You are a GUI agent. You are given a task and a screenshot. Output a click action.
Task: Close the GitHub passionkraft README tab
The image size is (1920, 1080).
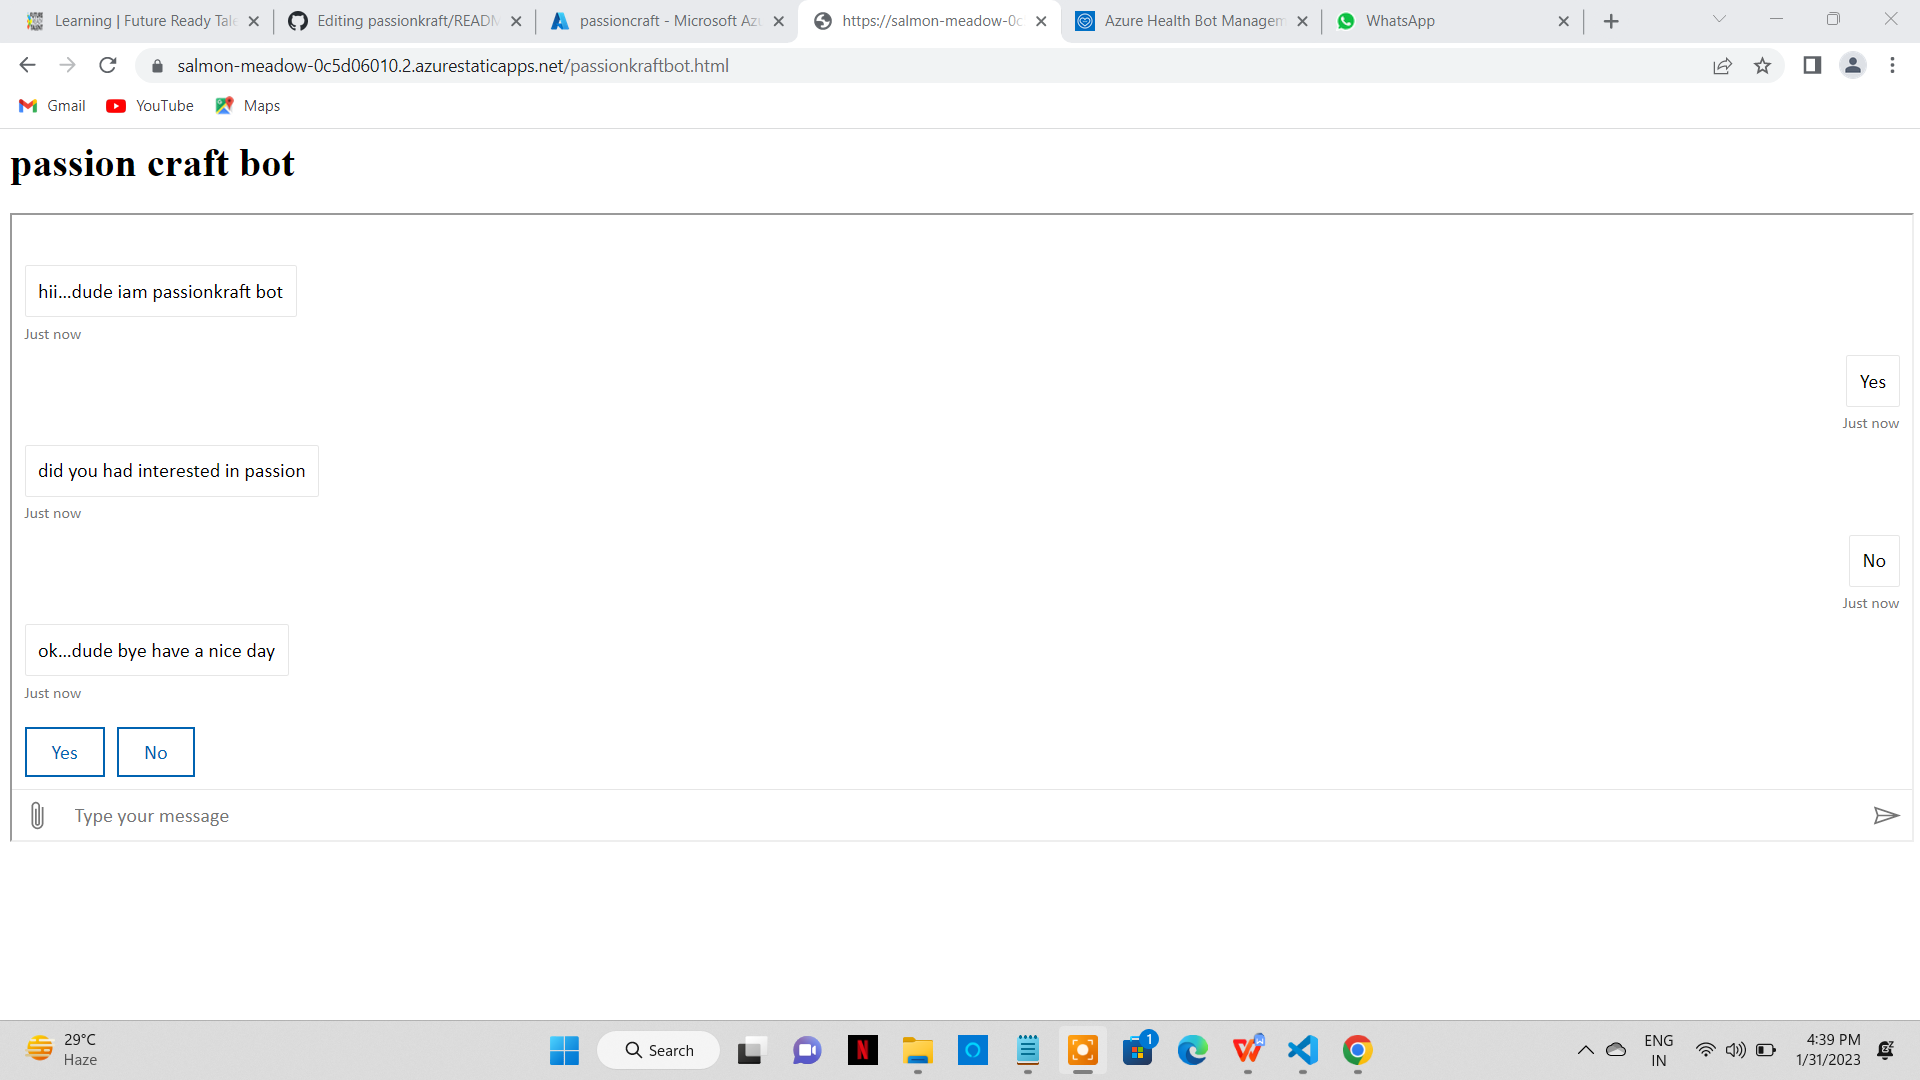tap(516, 21)
